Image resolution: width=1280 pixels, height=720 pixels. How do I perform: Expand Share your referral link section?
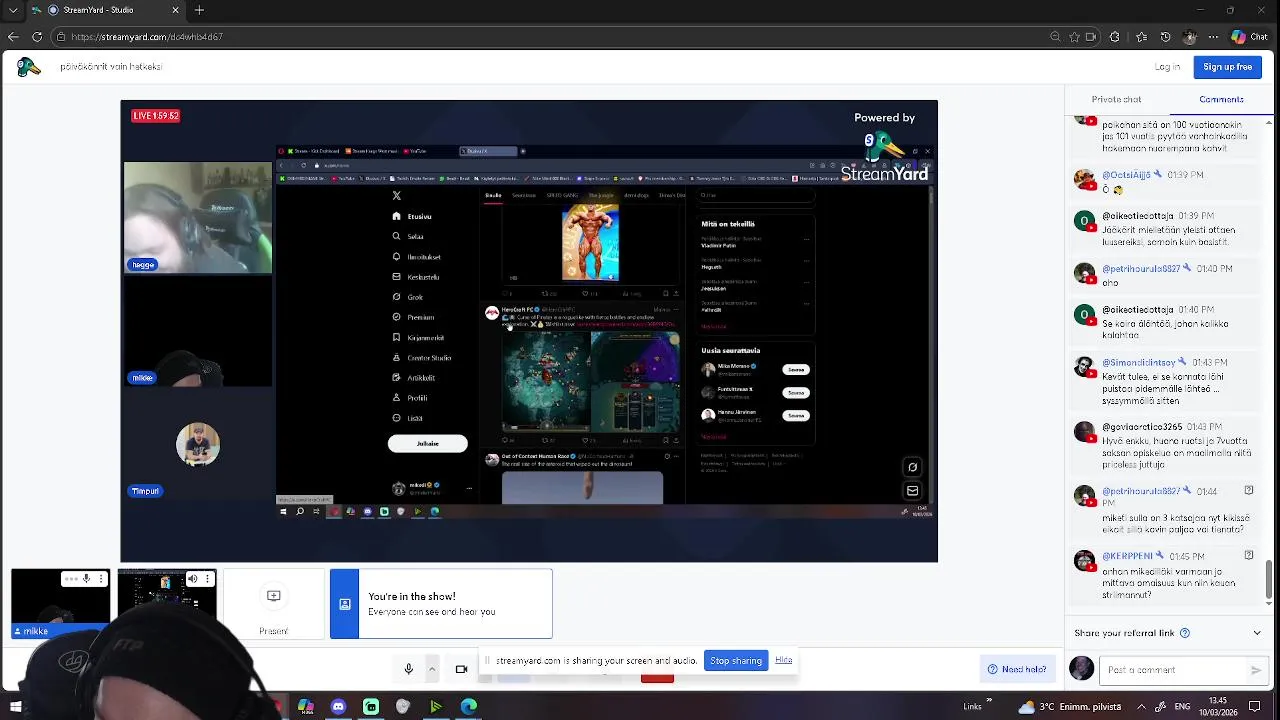point(1257,633)
